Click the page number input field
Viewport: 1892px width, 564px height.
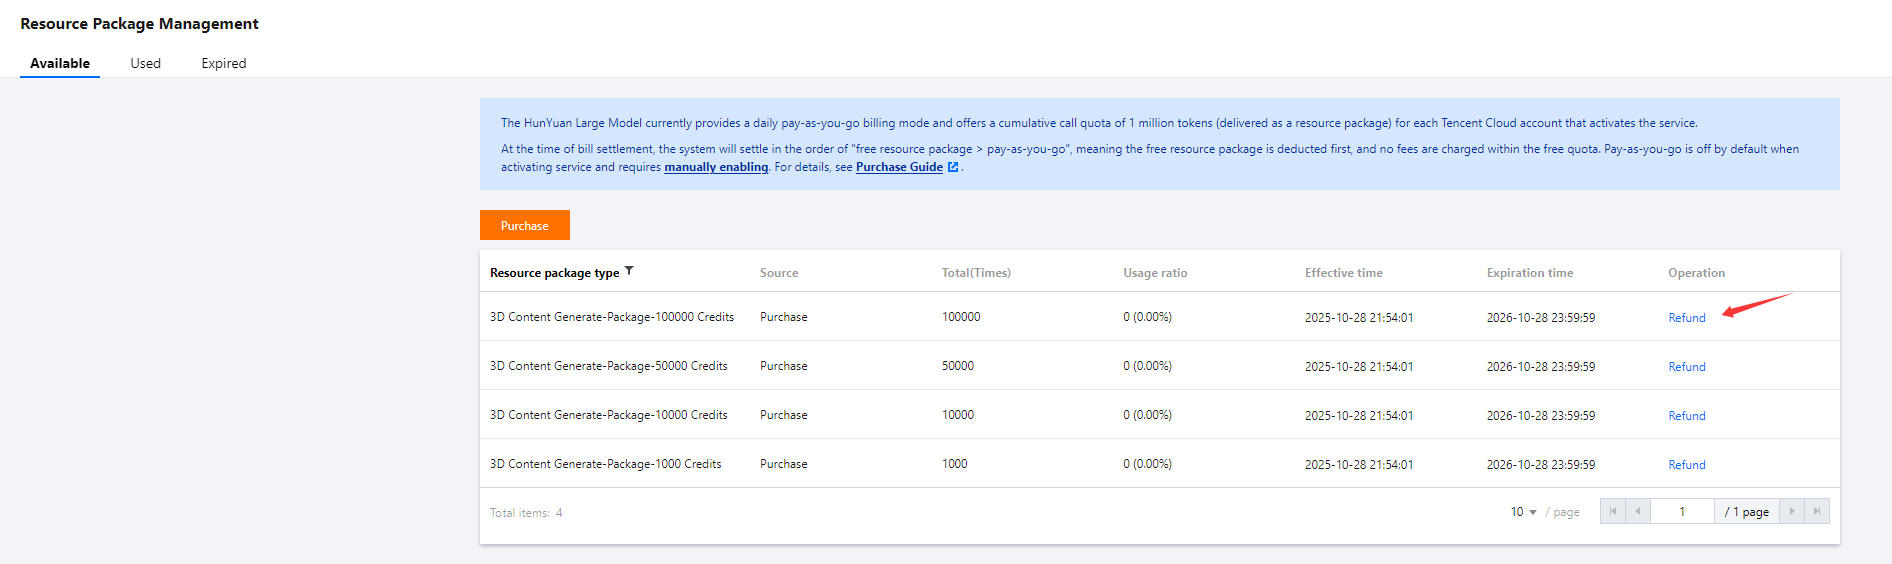tap(1682, 511)
